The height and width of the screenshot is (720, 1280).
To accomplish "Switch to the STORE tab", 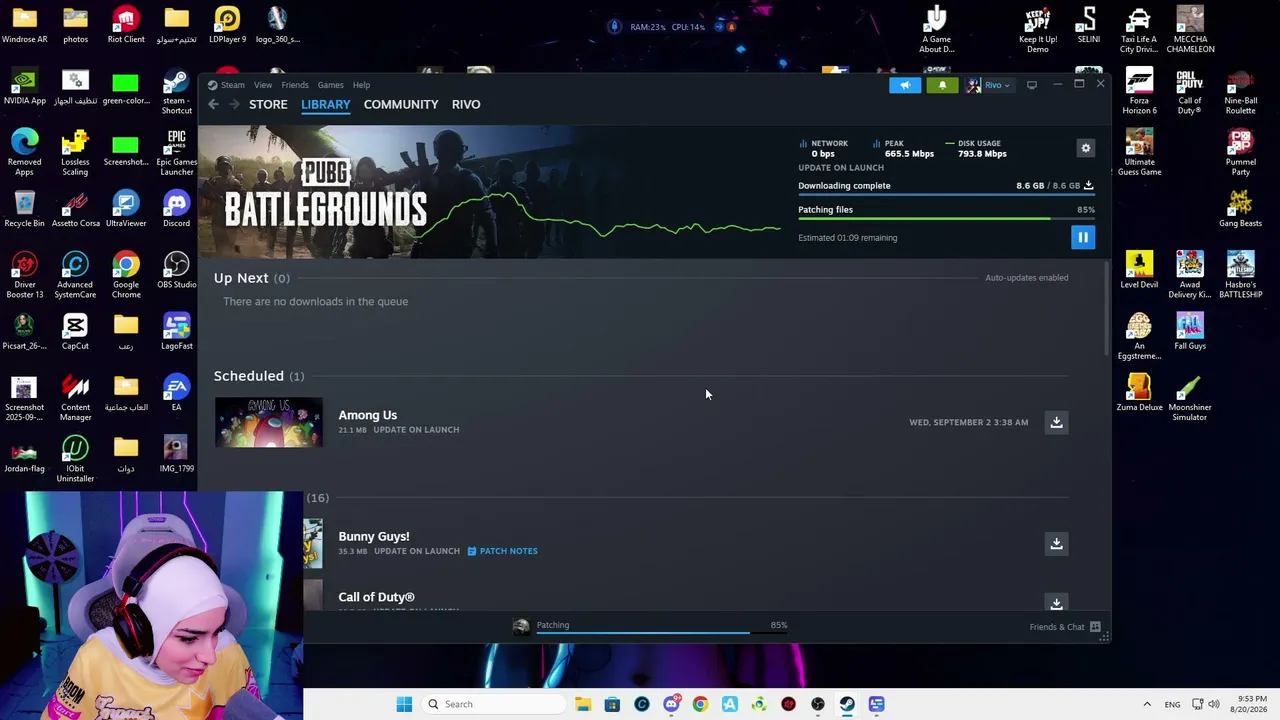I will coord(268,104).
